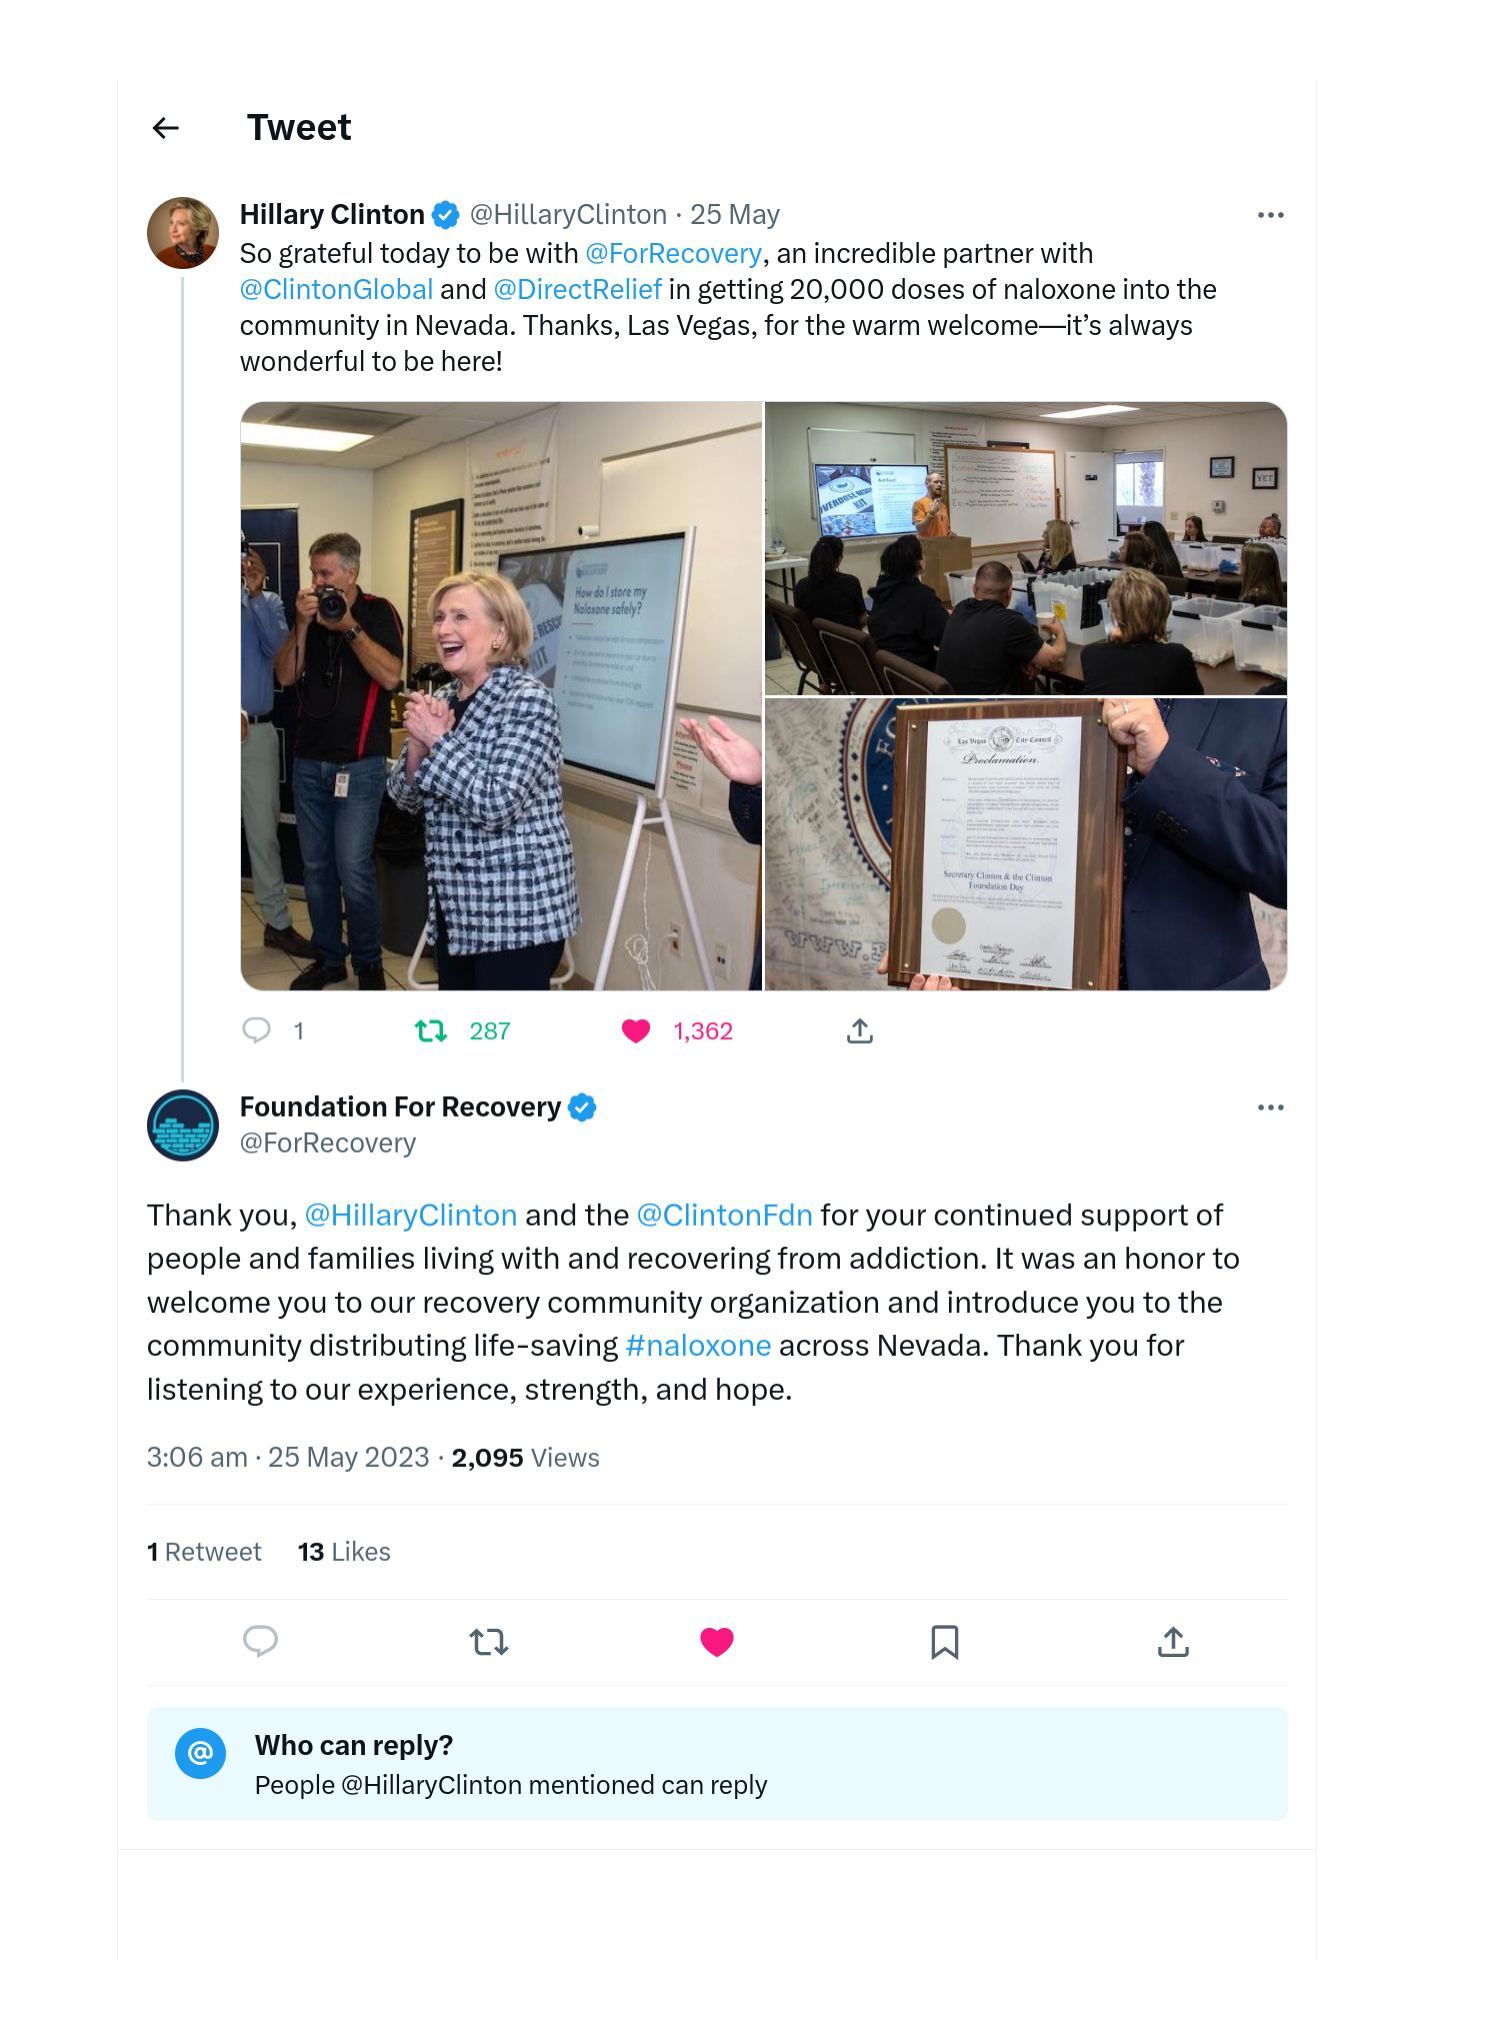Bookmark the Foundation For Recovery tweet

945,1641
